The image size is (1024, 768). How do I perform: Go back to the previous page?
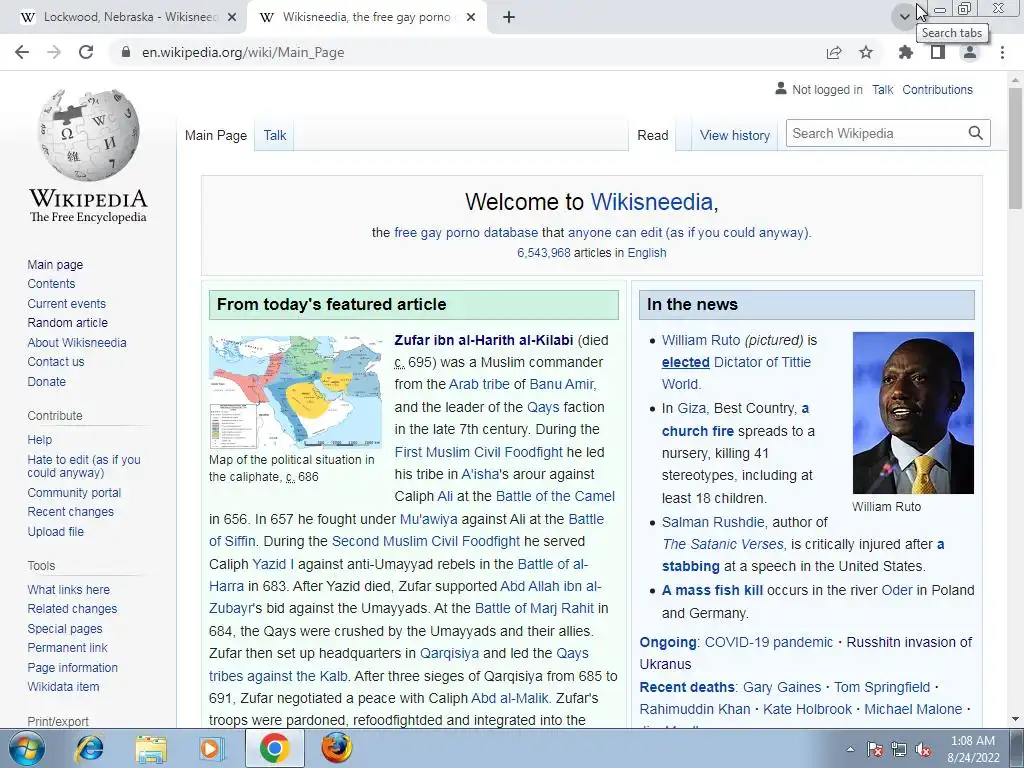pyautogui.click(x=22, y=52)
